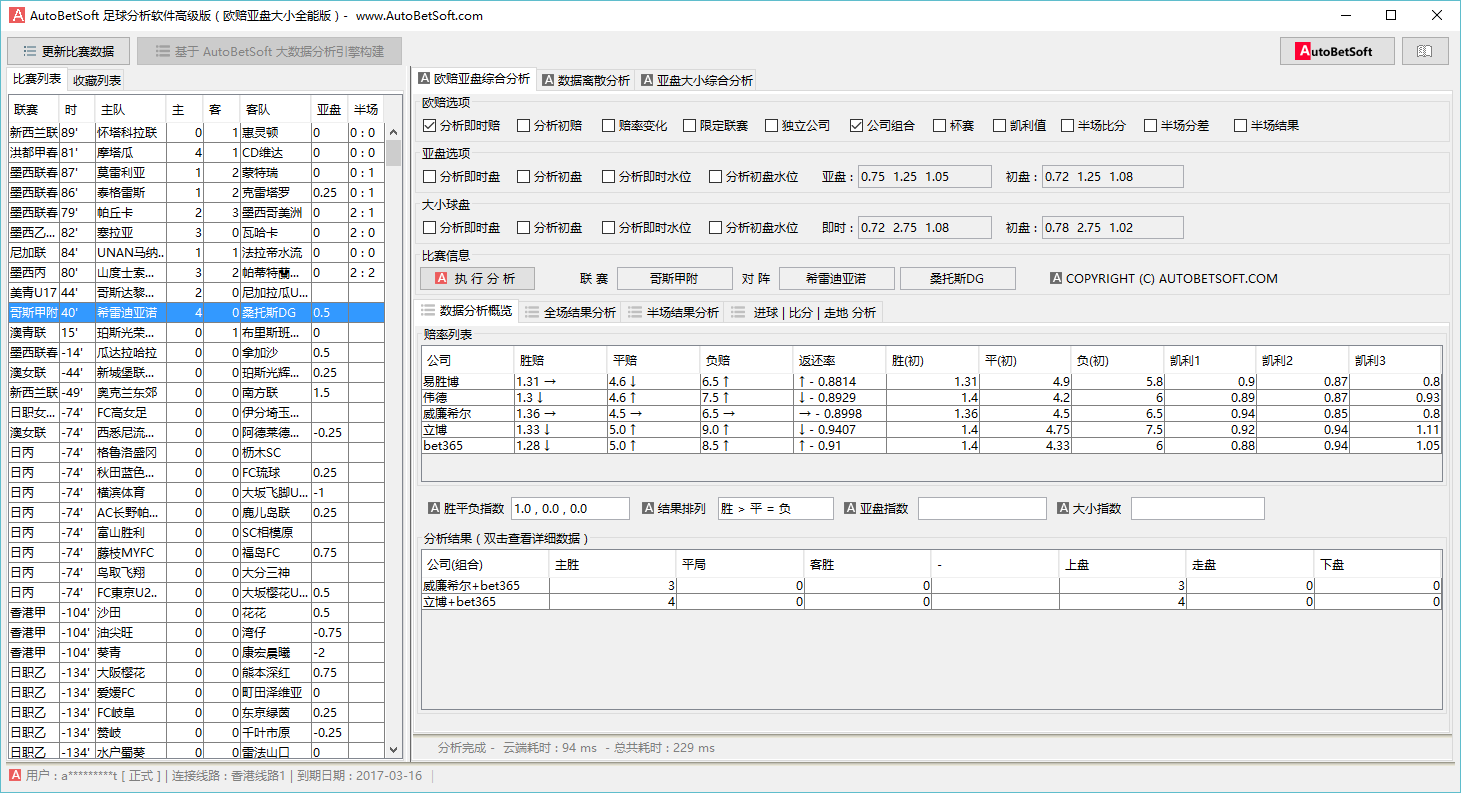Click the match list scroll down arrow
This screenshot has height=793, width=1461.
(x=393, y=749)
